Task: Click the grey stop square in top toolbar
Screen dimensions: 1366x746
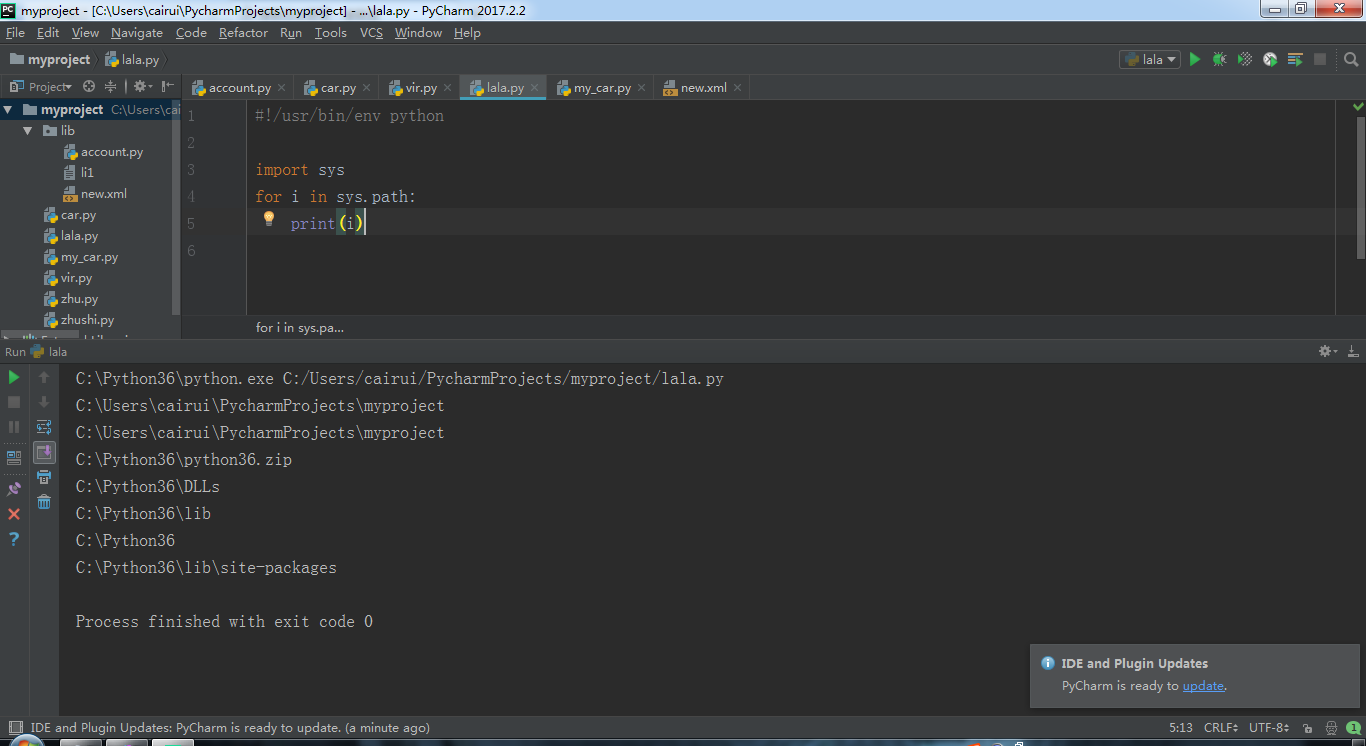Action: pyautogui.click(x=1320, y=60)
